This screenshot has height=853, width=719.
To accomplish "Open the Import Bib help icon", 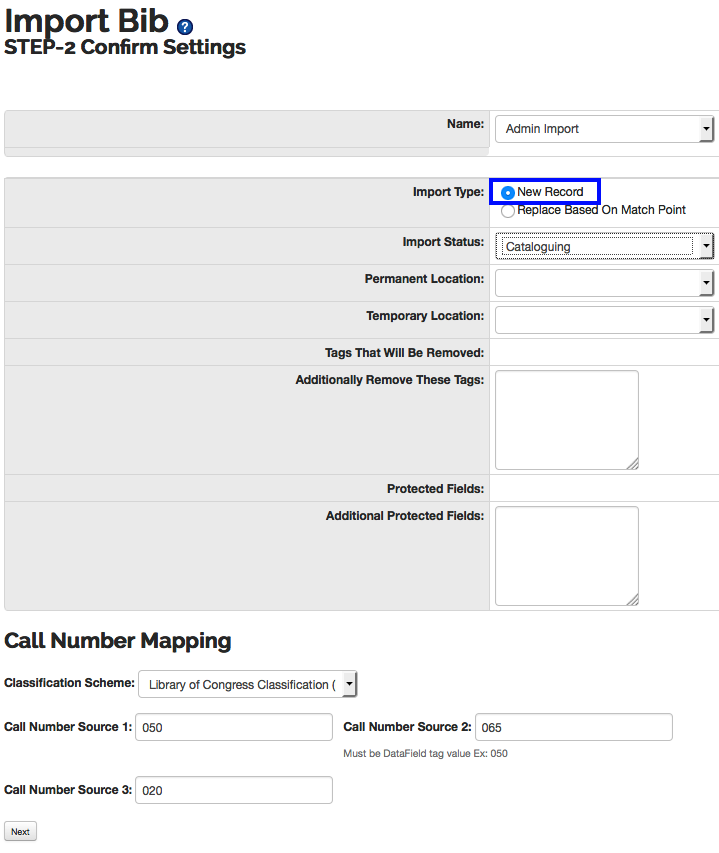I will coord(185,26).
